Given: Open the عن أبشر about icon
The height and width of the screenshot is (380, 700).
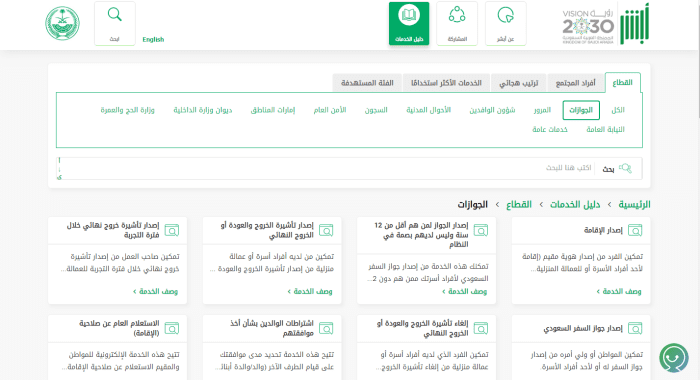Looking at the screenshot, I should click(x=505, y=23).
